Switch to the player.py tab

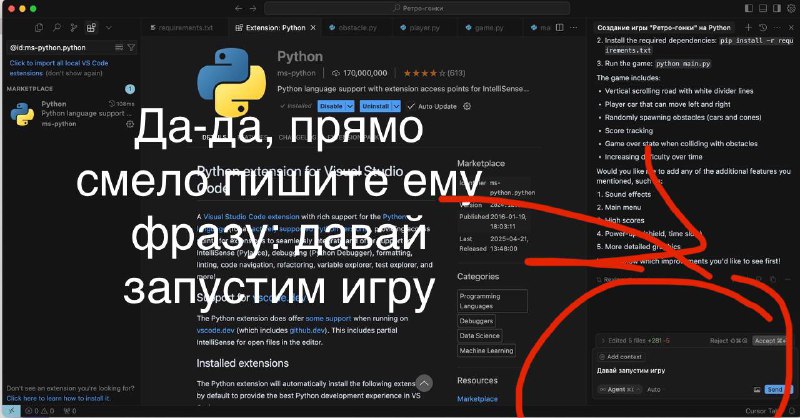[x=420, y=28]
